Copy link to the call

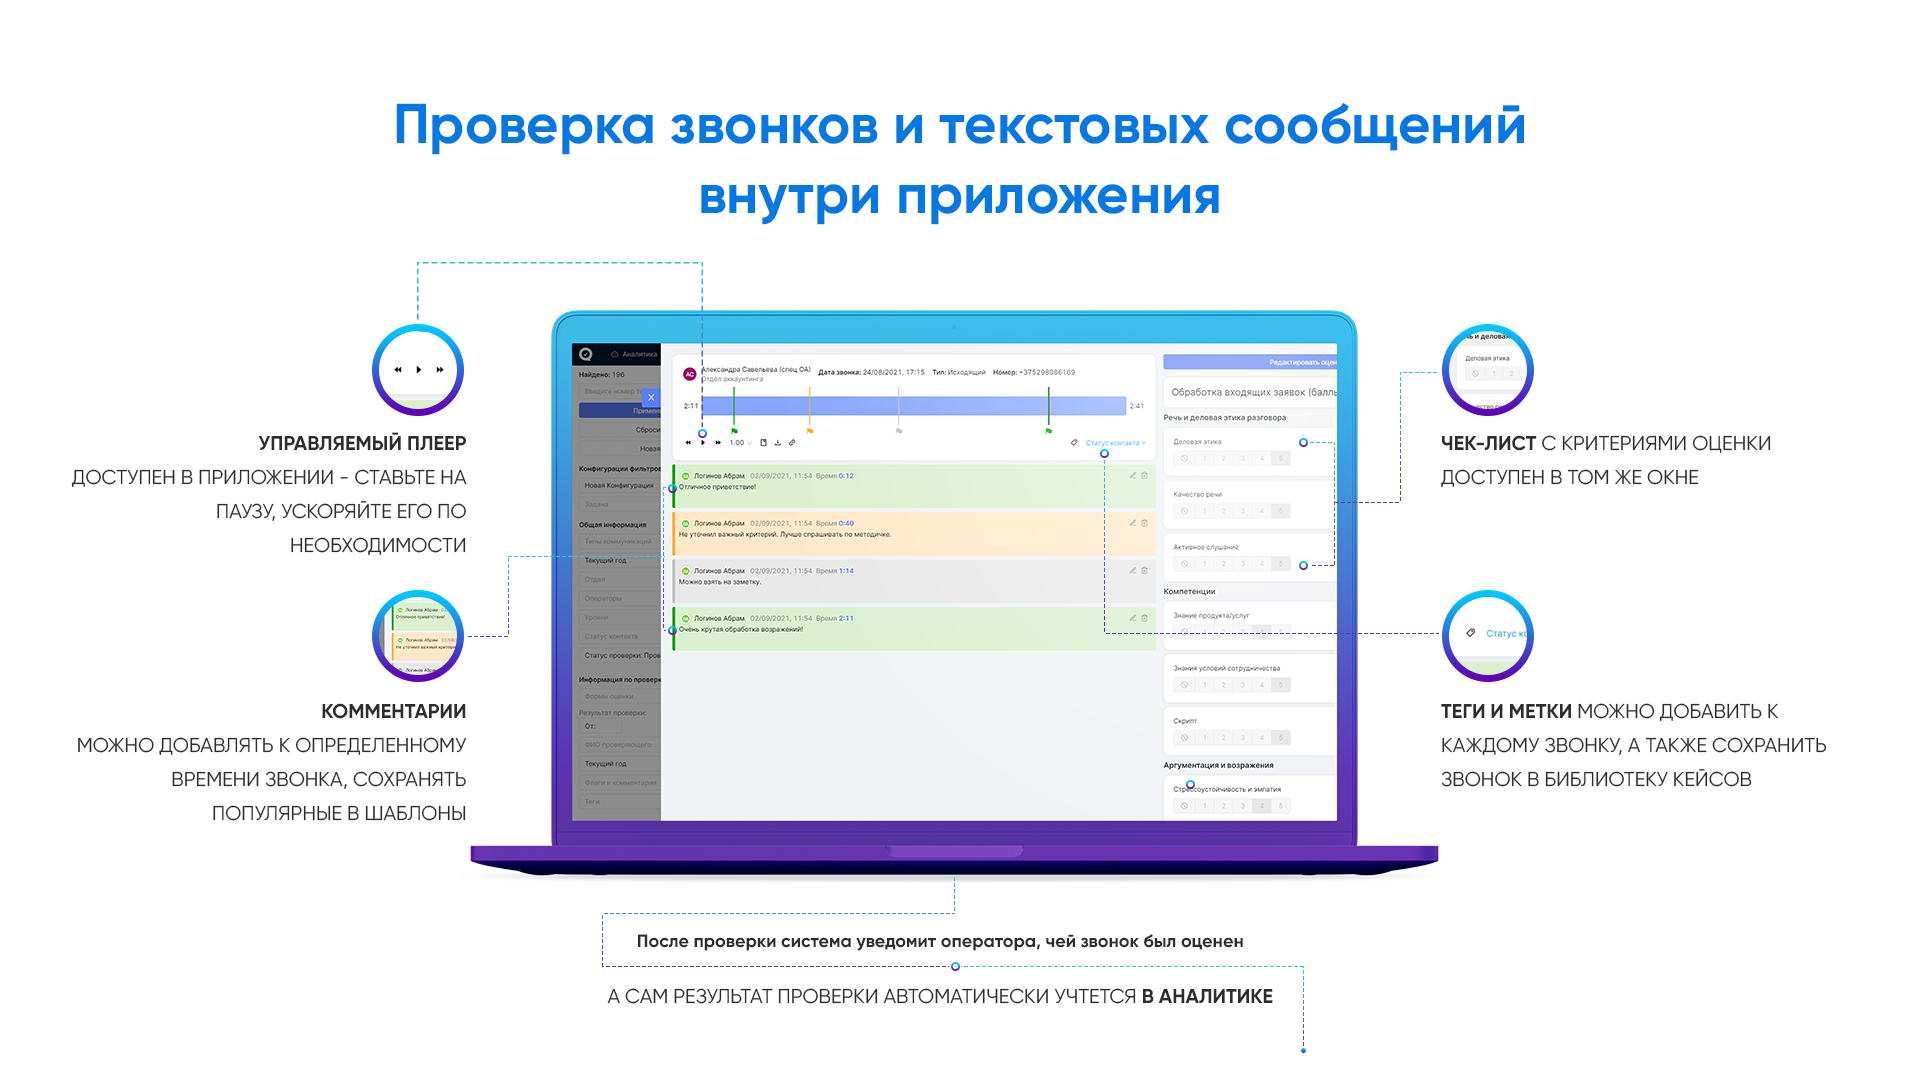click(792, 442)
